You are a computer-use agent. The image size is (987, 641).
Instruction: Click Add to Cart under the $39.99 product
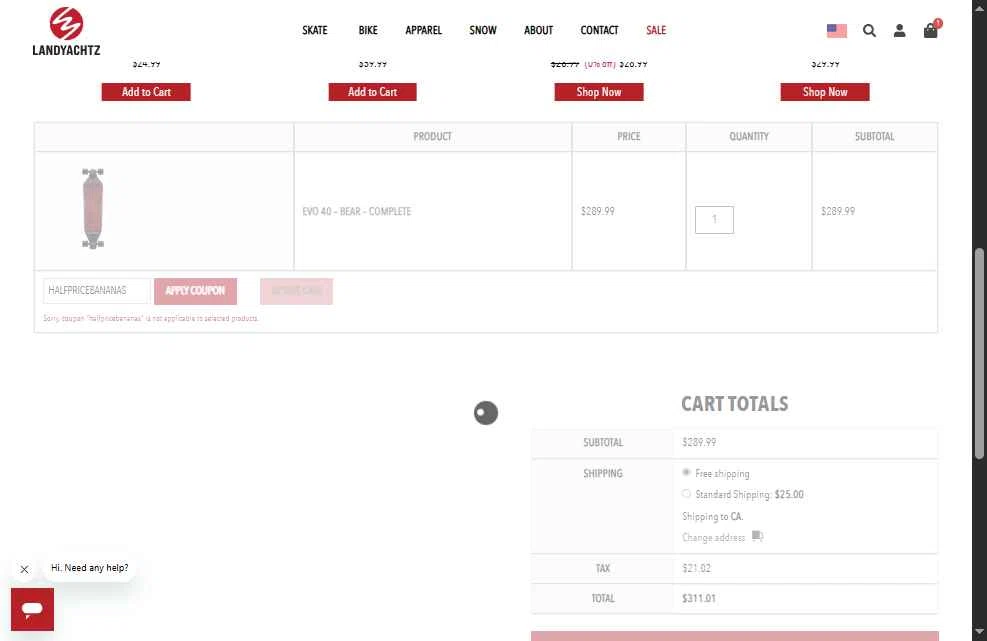[x=373, y=92]
